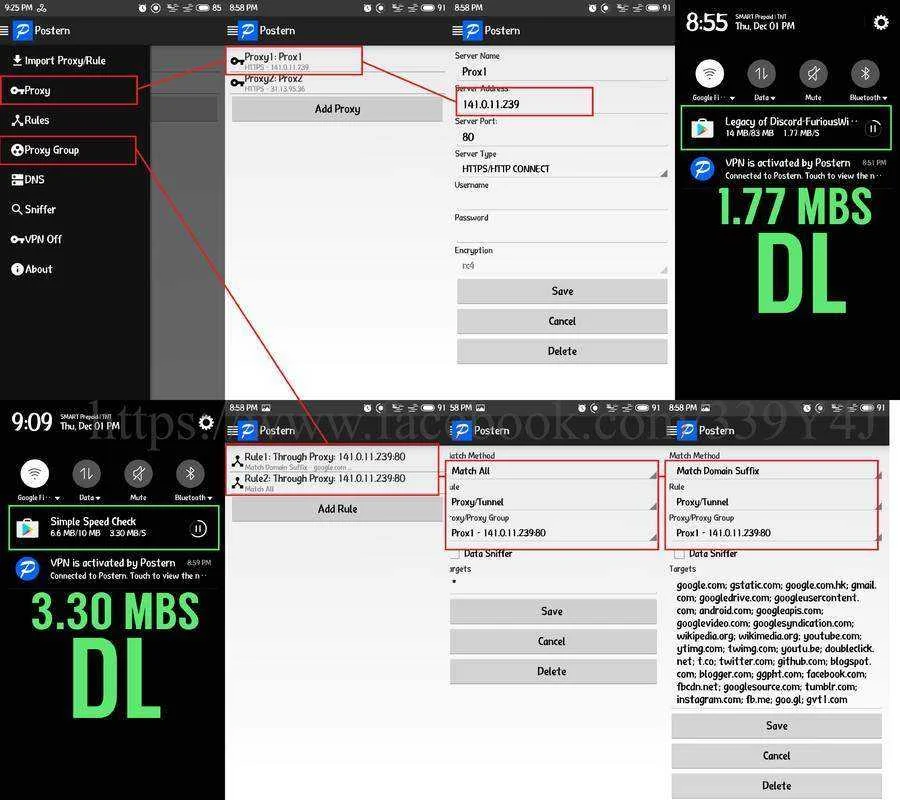This screenshot has height=800, width=900.
Task: Cancel editing the Prox1 server
Action: coord(562,321)
